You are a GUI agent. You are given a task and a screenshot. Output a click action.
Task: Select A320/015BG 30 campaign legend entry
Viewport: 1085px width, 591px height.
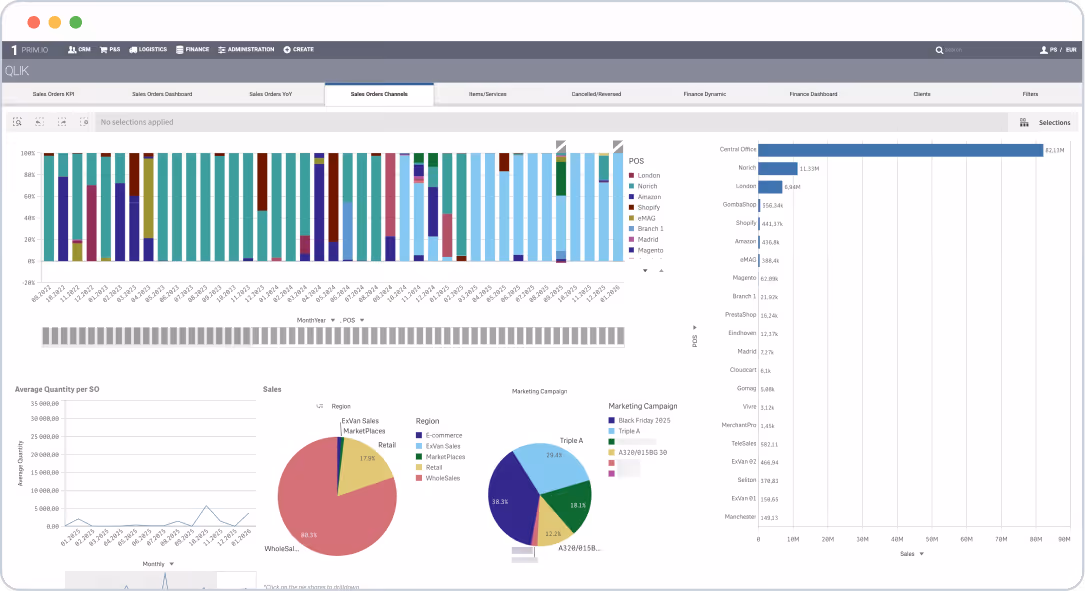point(637,453)
